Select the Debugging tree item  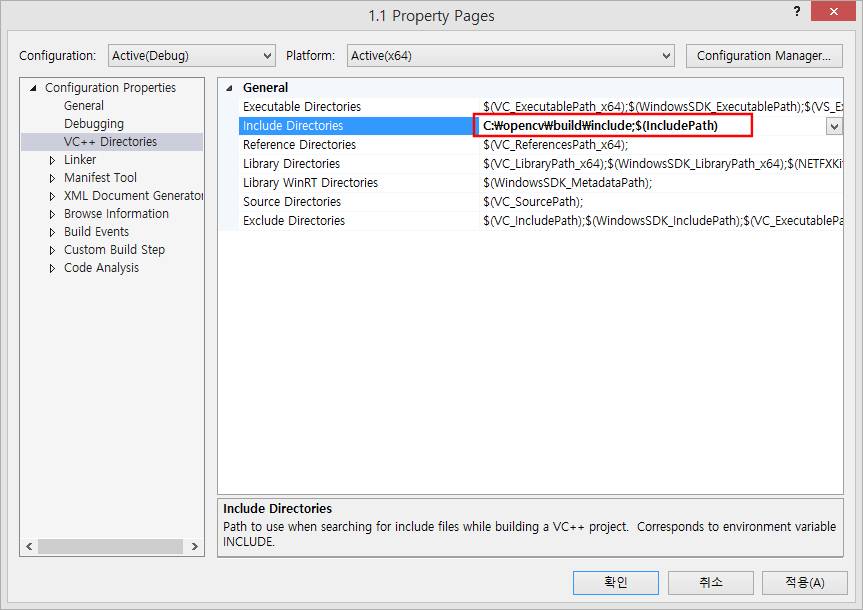(94, 124)
